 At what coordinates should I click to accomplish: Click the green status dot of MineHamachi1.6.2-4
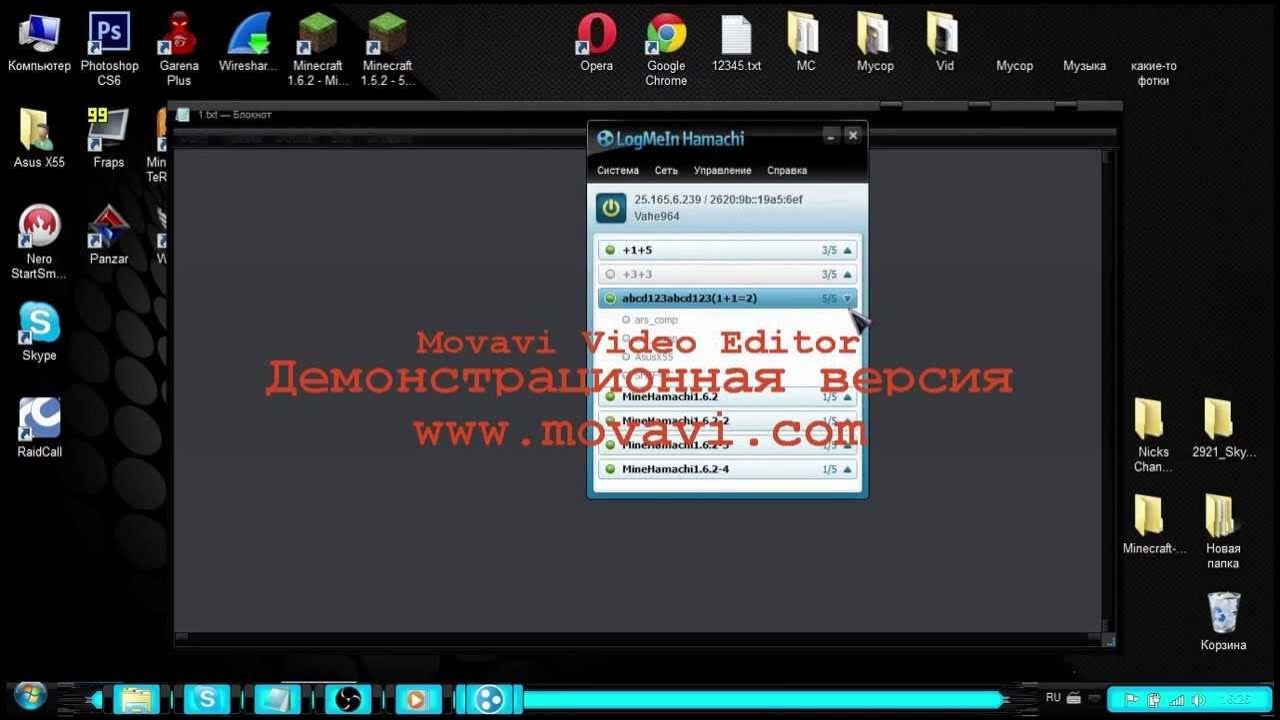coord(610,469)
